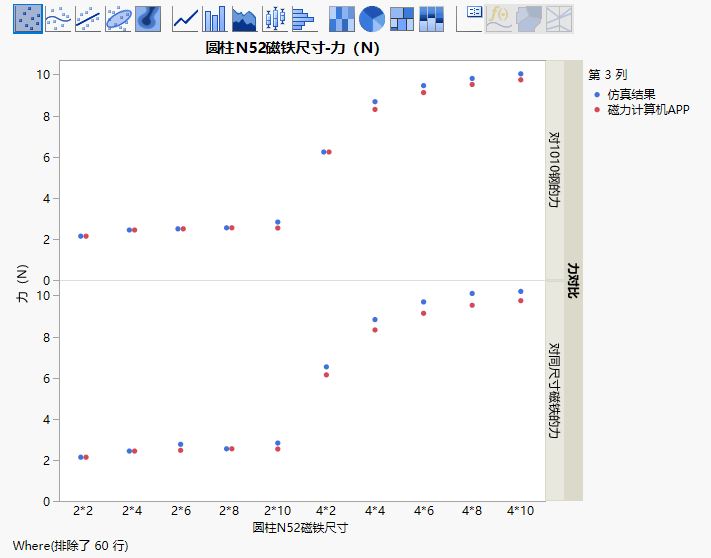Image resolution: width=711 pixels, height=558 pixels.
Task: Choose the Treemap element icon
Action: coord(402,18)
